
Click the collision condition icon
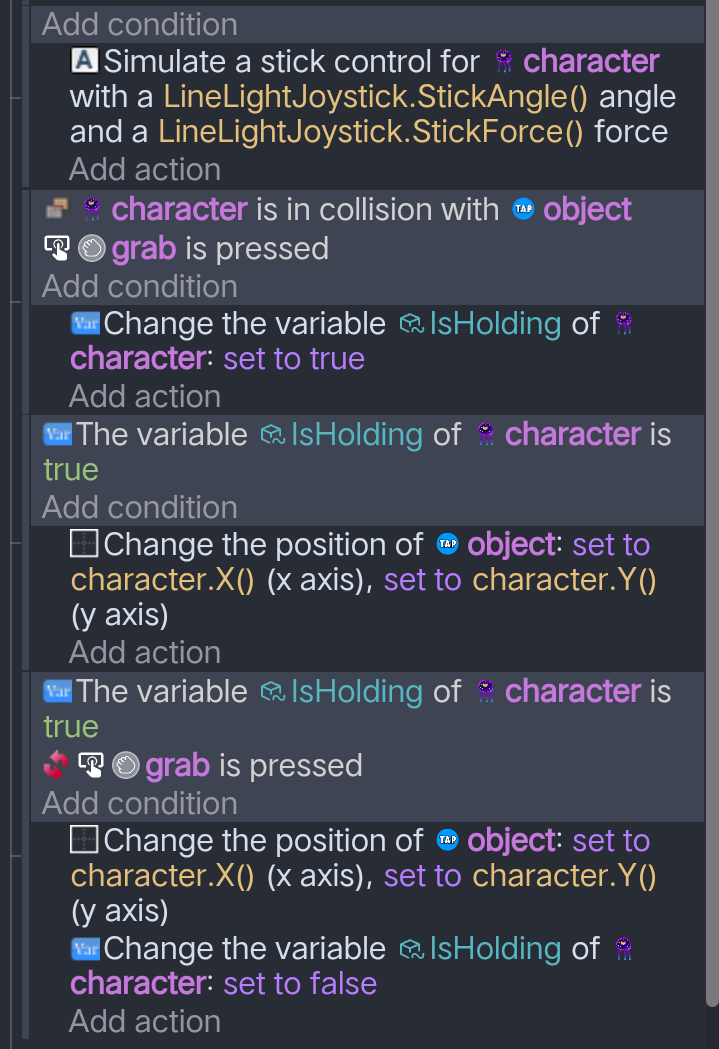56,209
